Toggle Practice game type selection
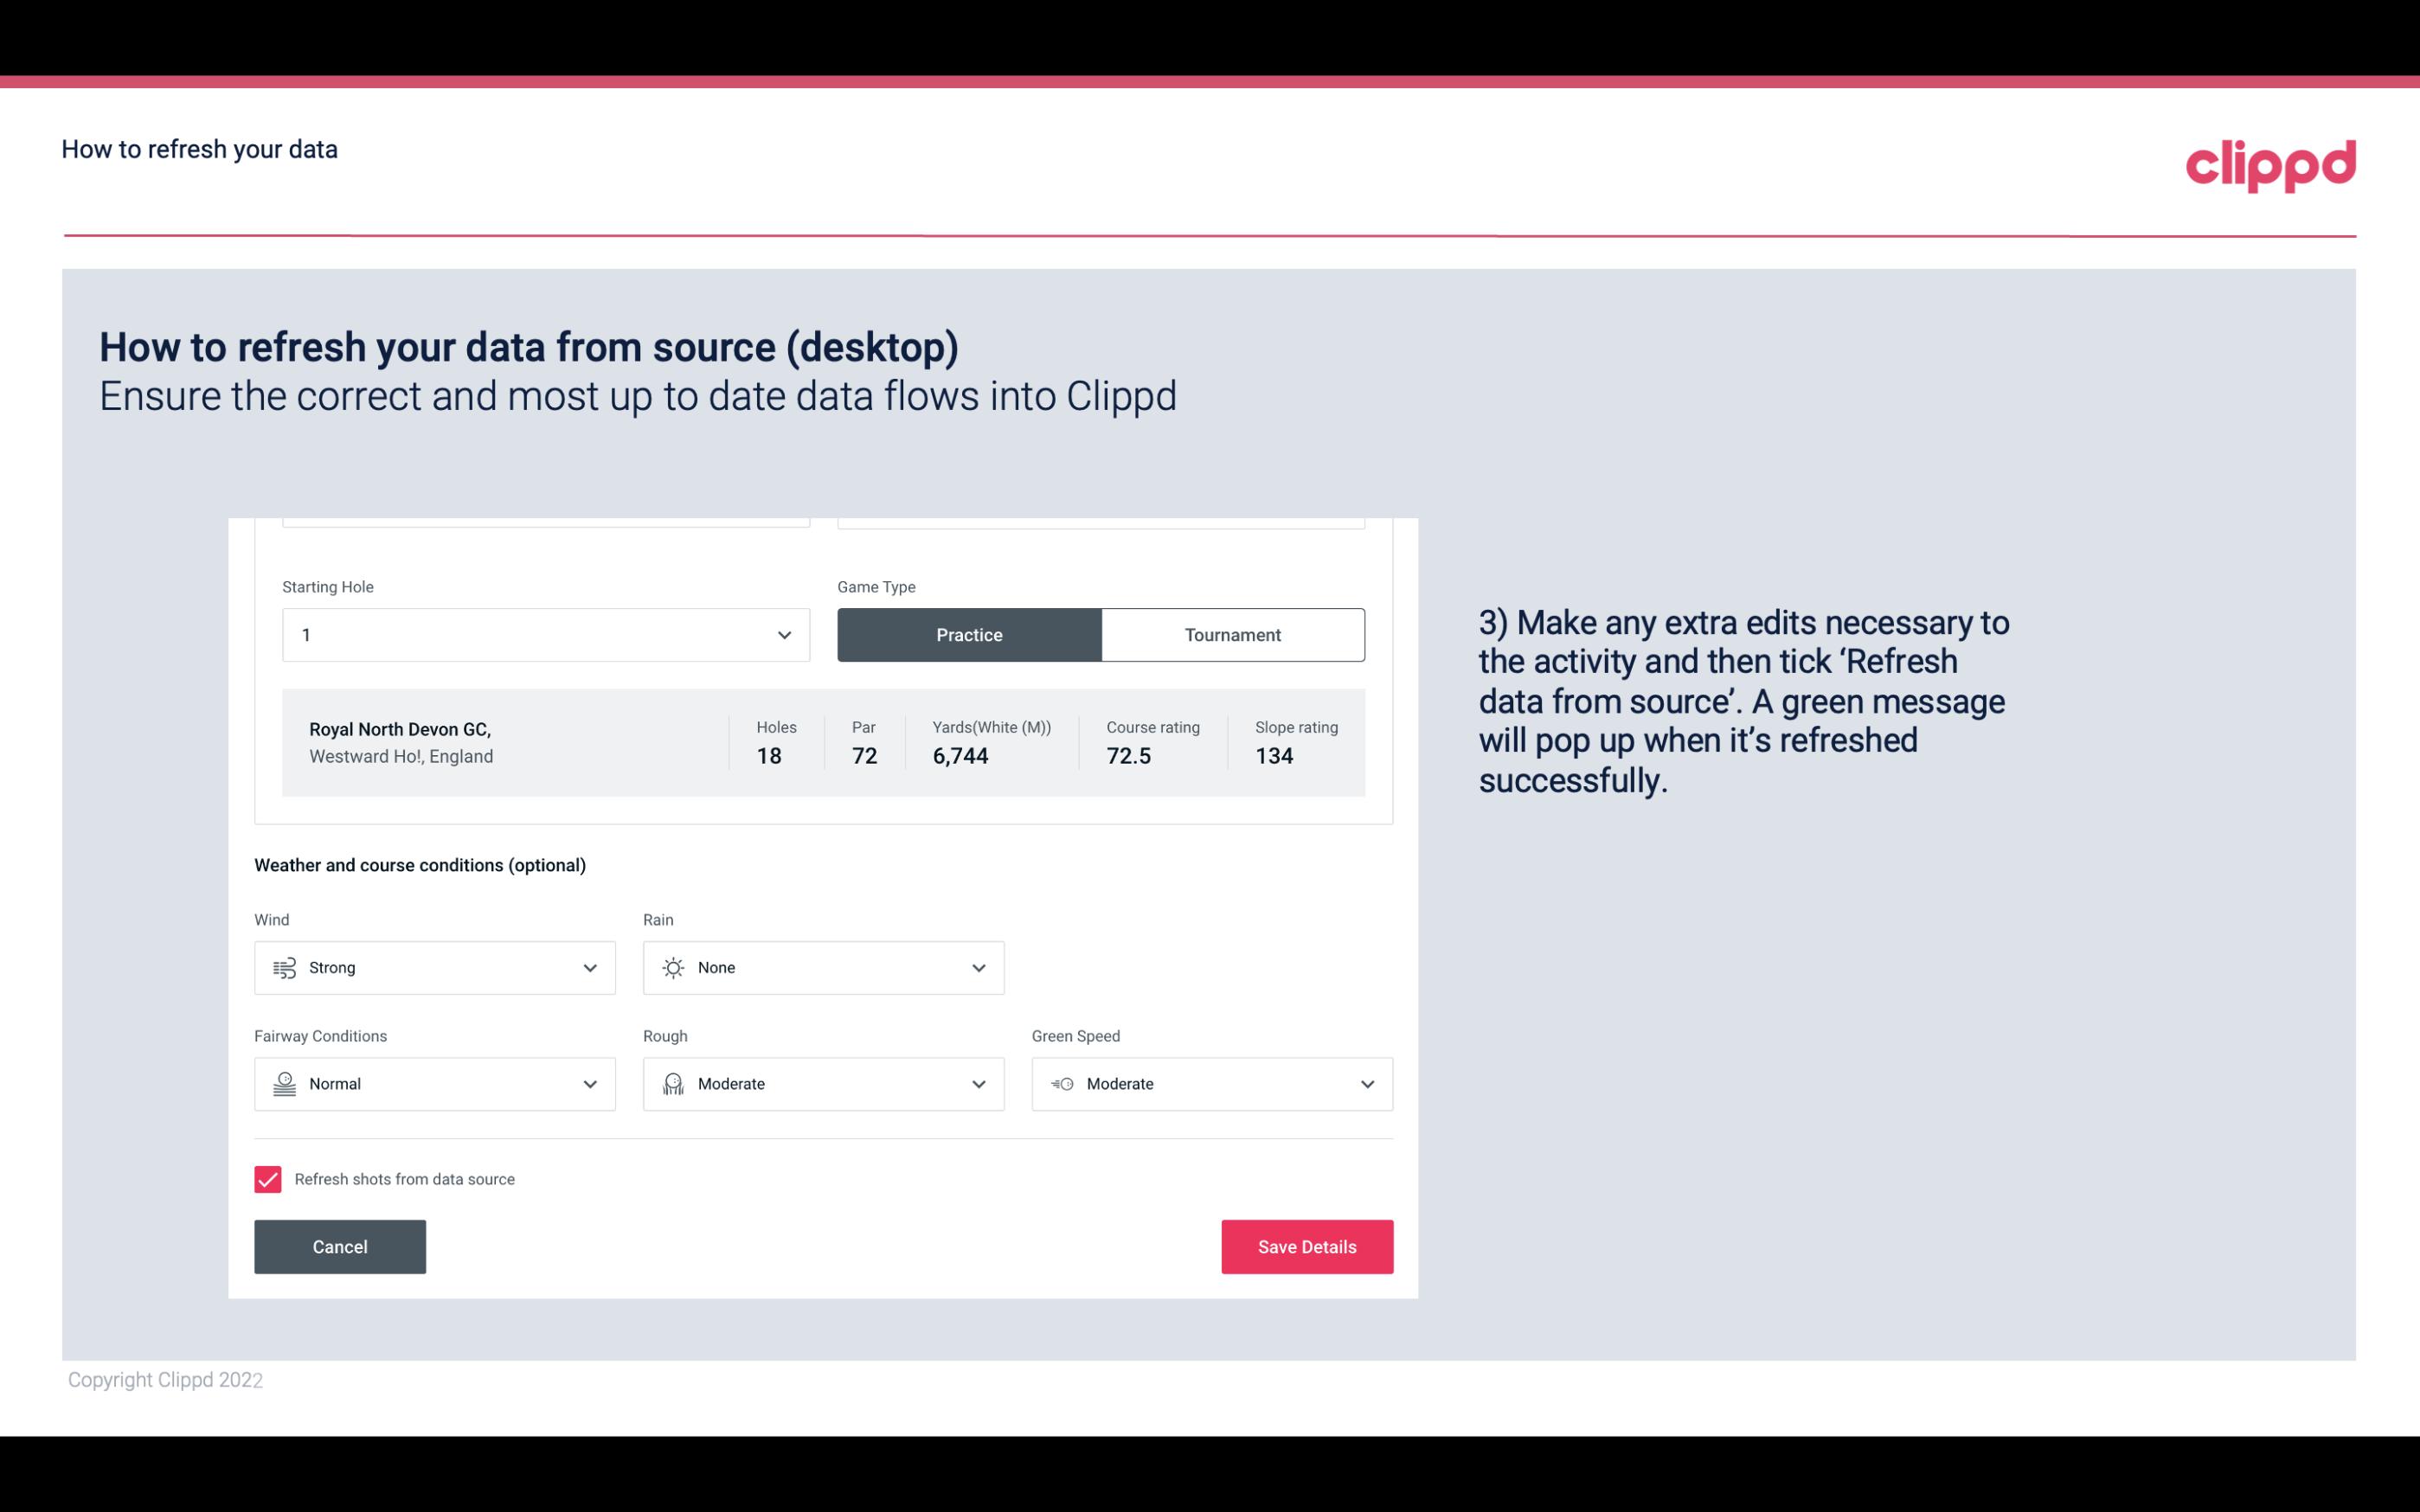This screenshot has width=2420, height=1512. point(969,634)
